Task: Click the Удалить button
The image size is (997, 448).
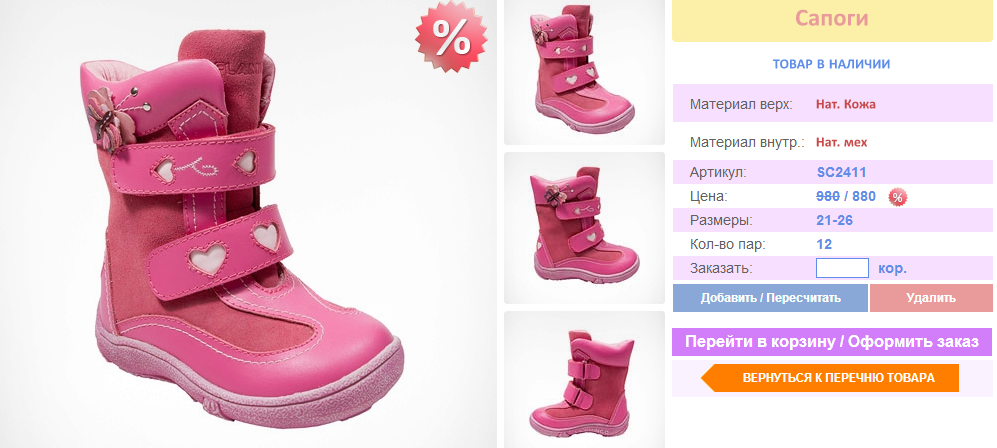Action: [x=931, y=298]
